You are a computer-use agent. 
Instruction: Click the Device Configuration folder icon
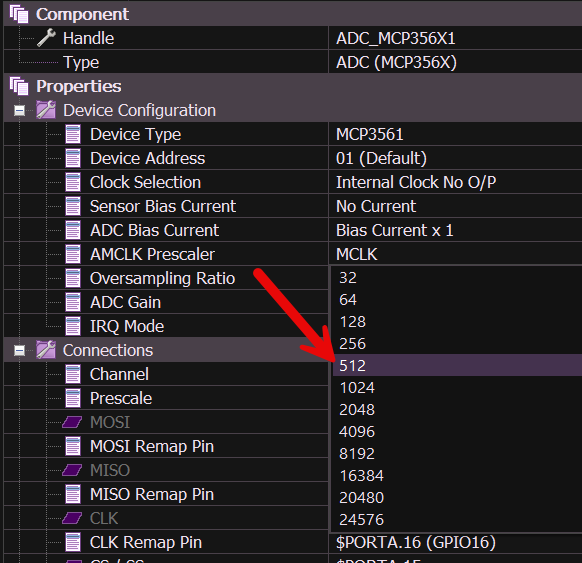(x=46, y=110)
